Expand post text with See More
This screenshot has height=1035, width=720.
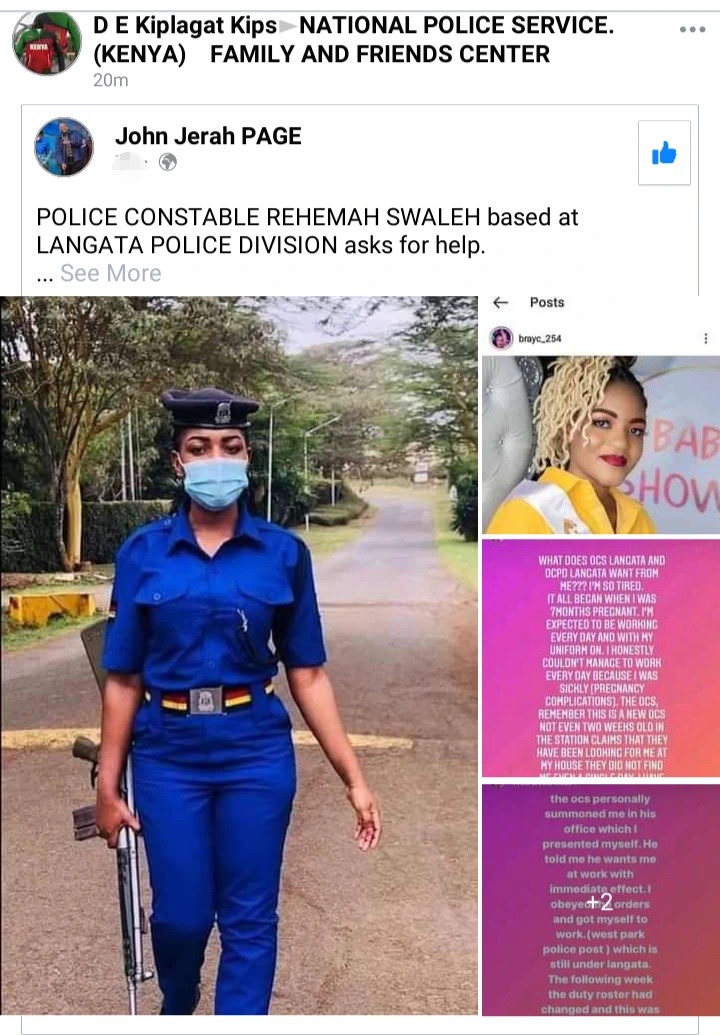[x=111, y=273]
